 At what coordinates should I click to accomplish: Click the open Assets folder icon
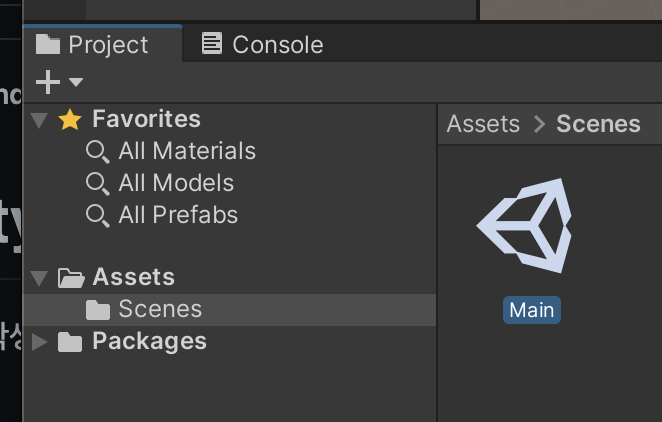click(71, 278)
